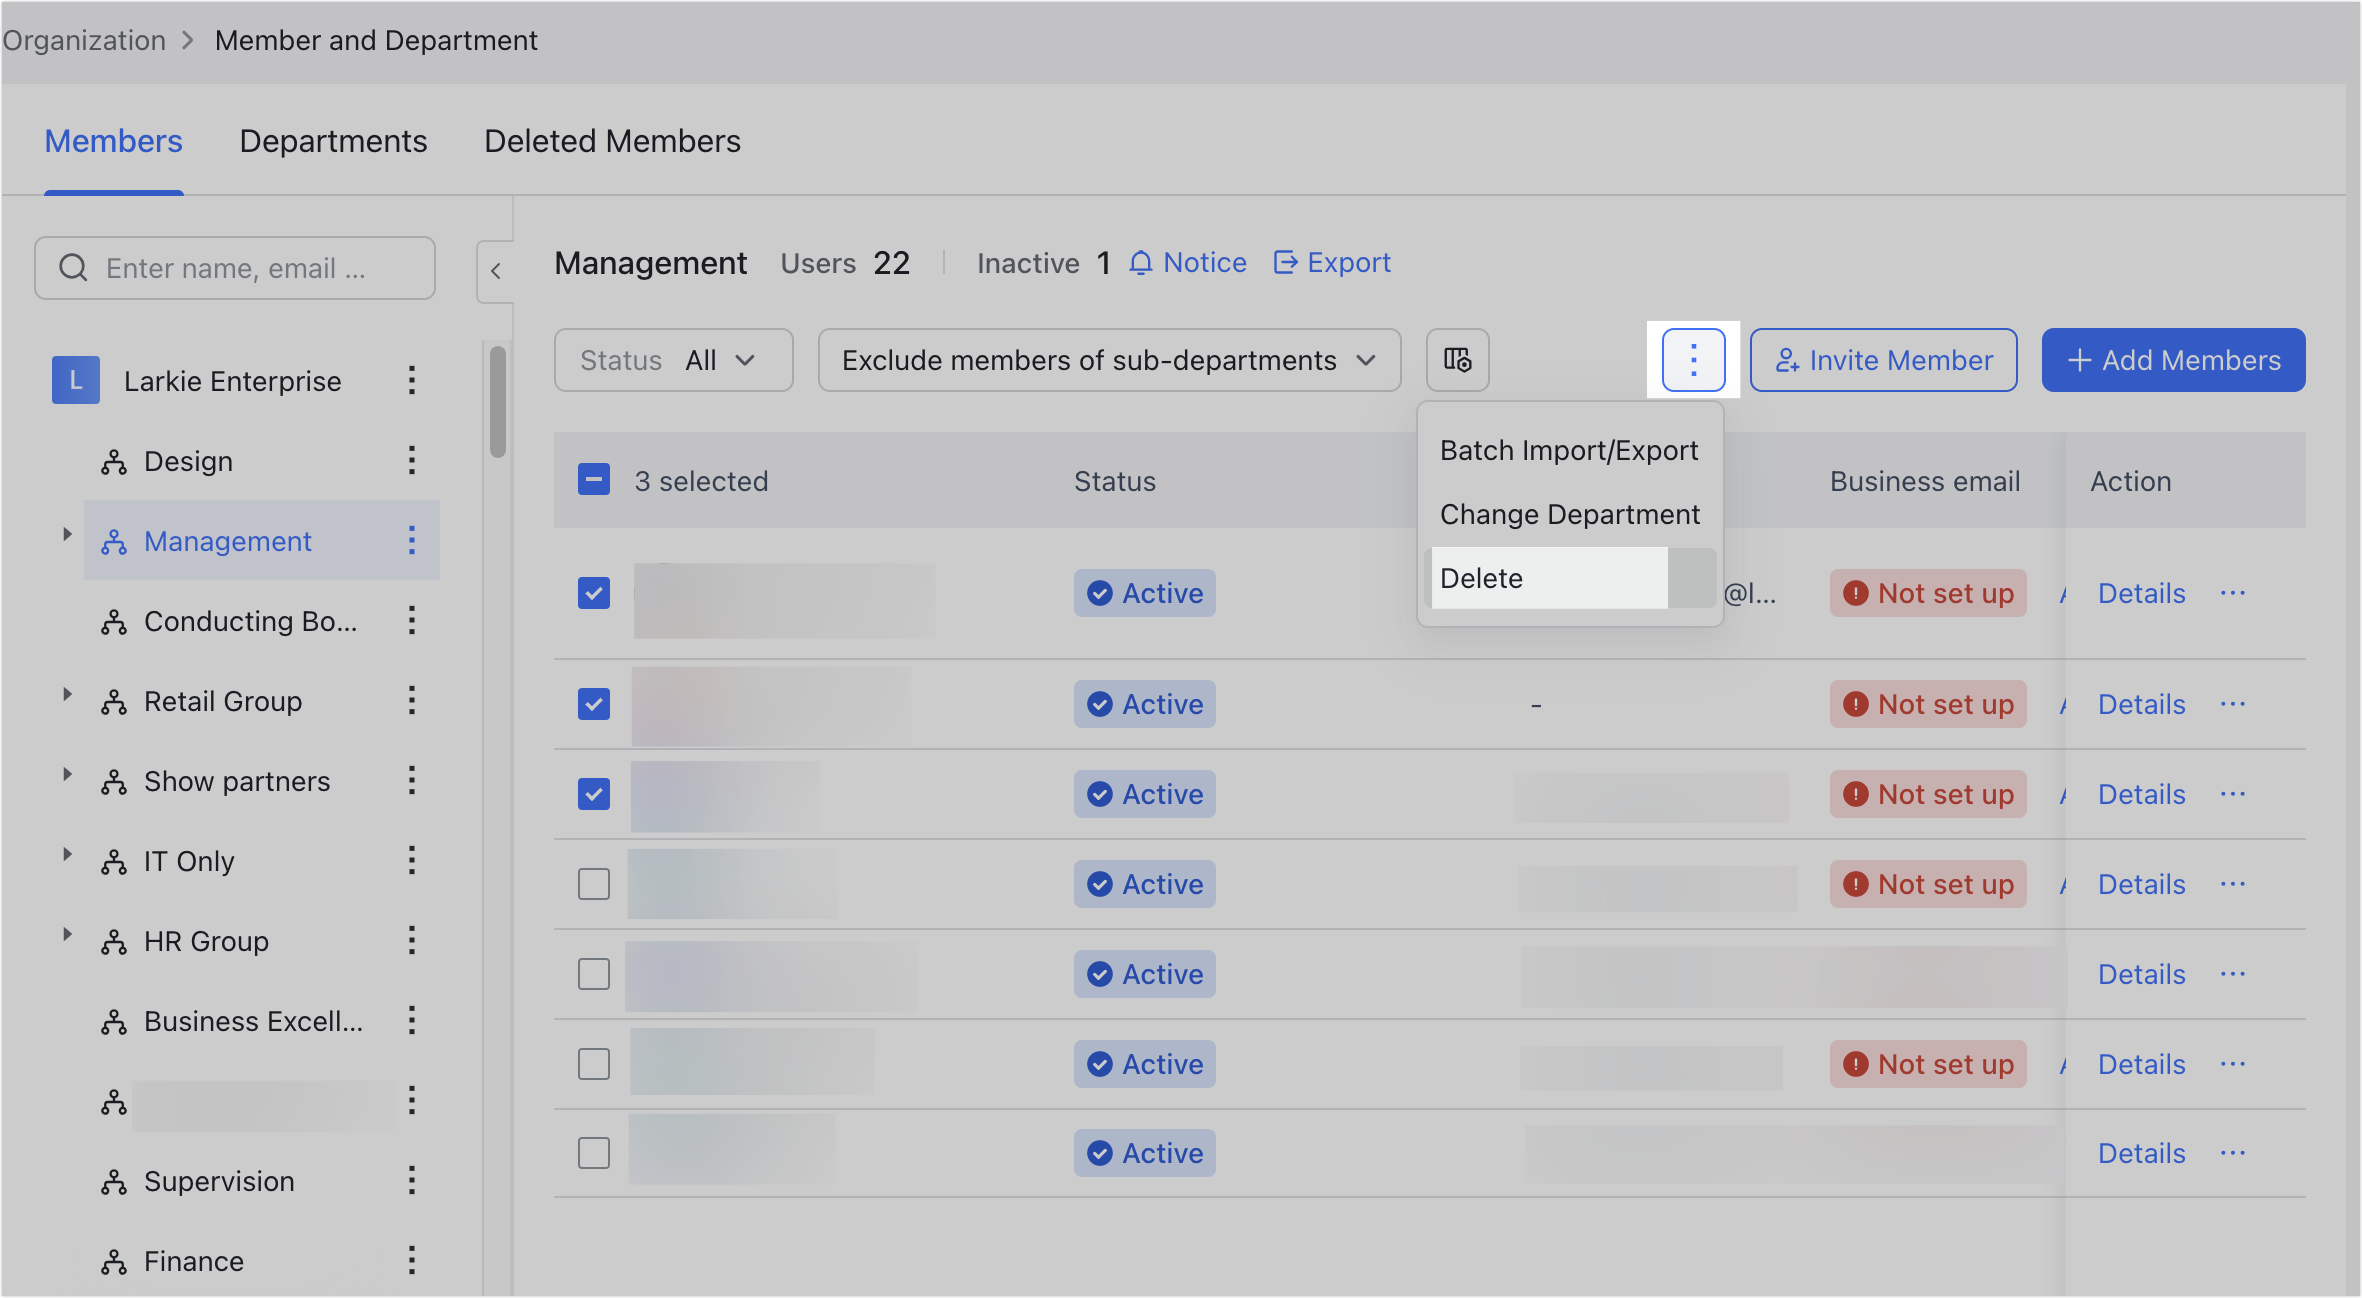Switch to the Deleted Members tab
Viewport: 2362px width, 1298px height.
612,141
